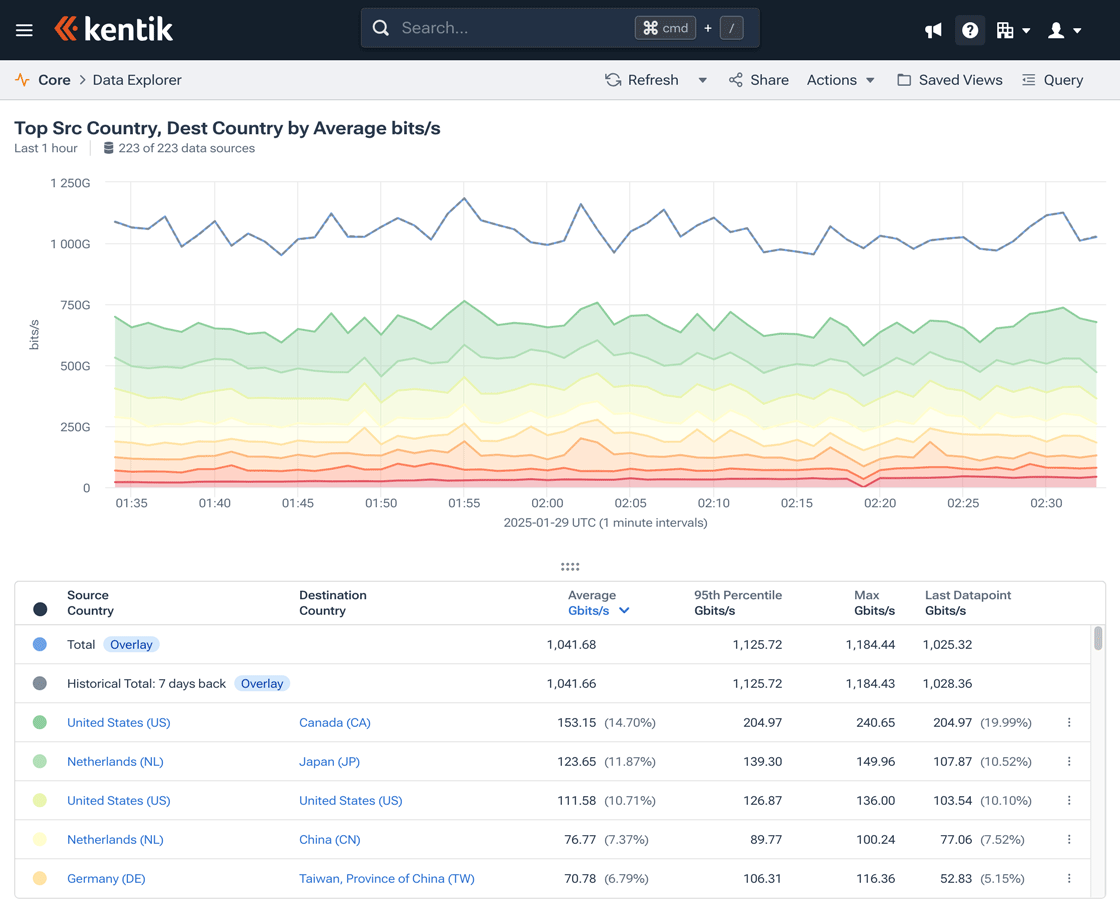This screenshot has height=912, width=1120.
Task: Click the Saved Views folder icon
Action: [903, 79]
